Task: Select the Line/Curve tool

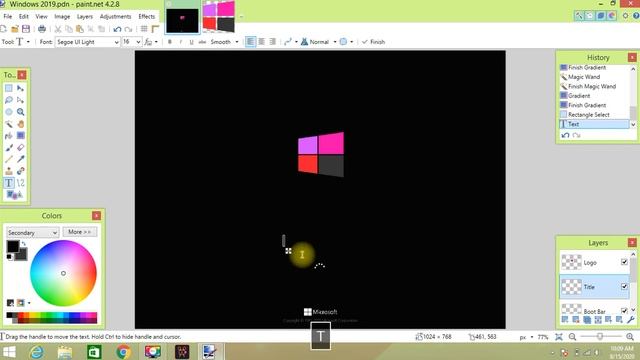Action: 20,183
